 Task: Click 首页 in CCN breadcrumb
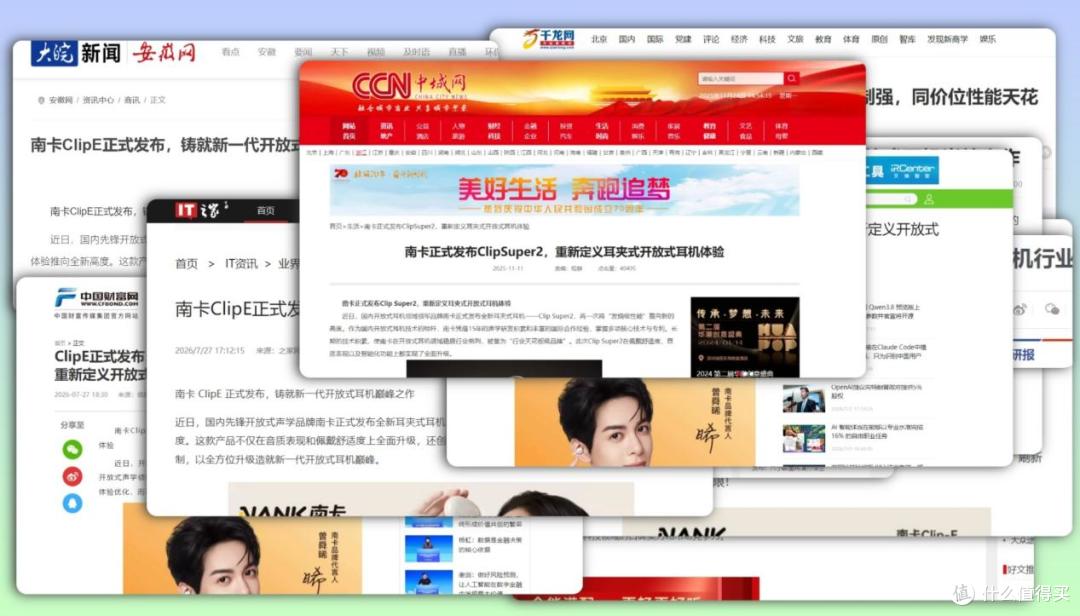[x=335, y=226]
